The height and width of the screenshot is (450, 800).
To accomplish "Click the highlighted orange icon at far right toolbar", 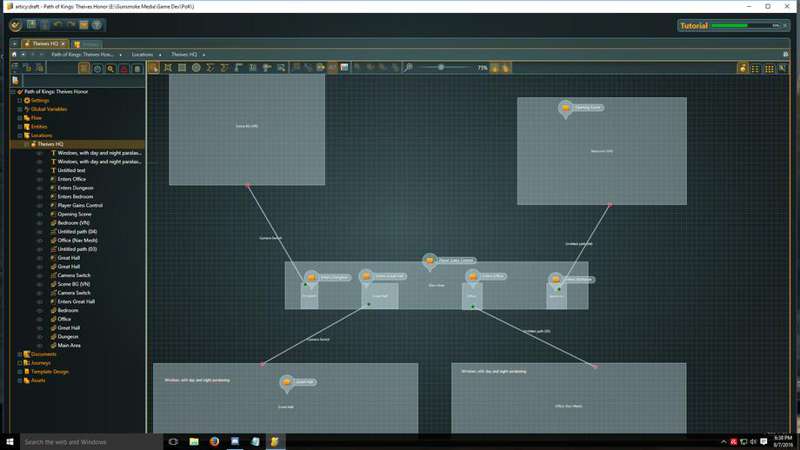I will click(743, 68).
